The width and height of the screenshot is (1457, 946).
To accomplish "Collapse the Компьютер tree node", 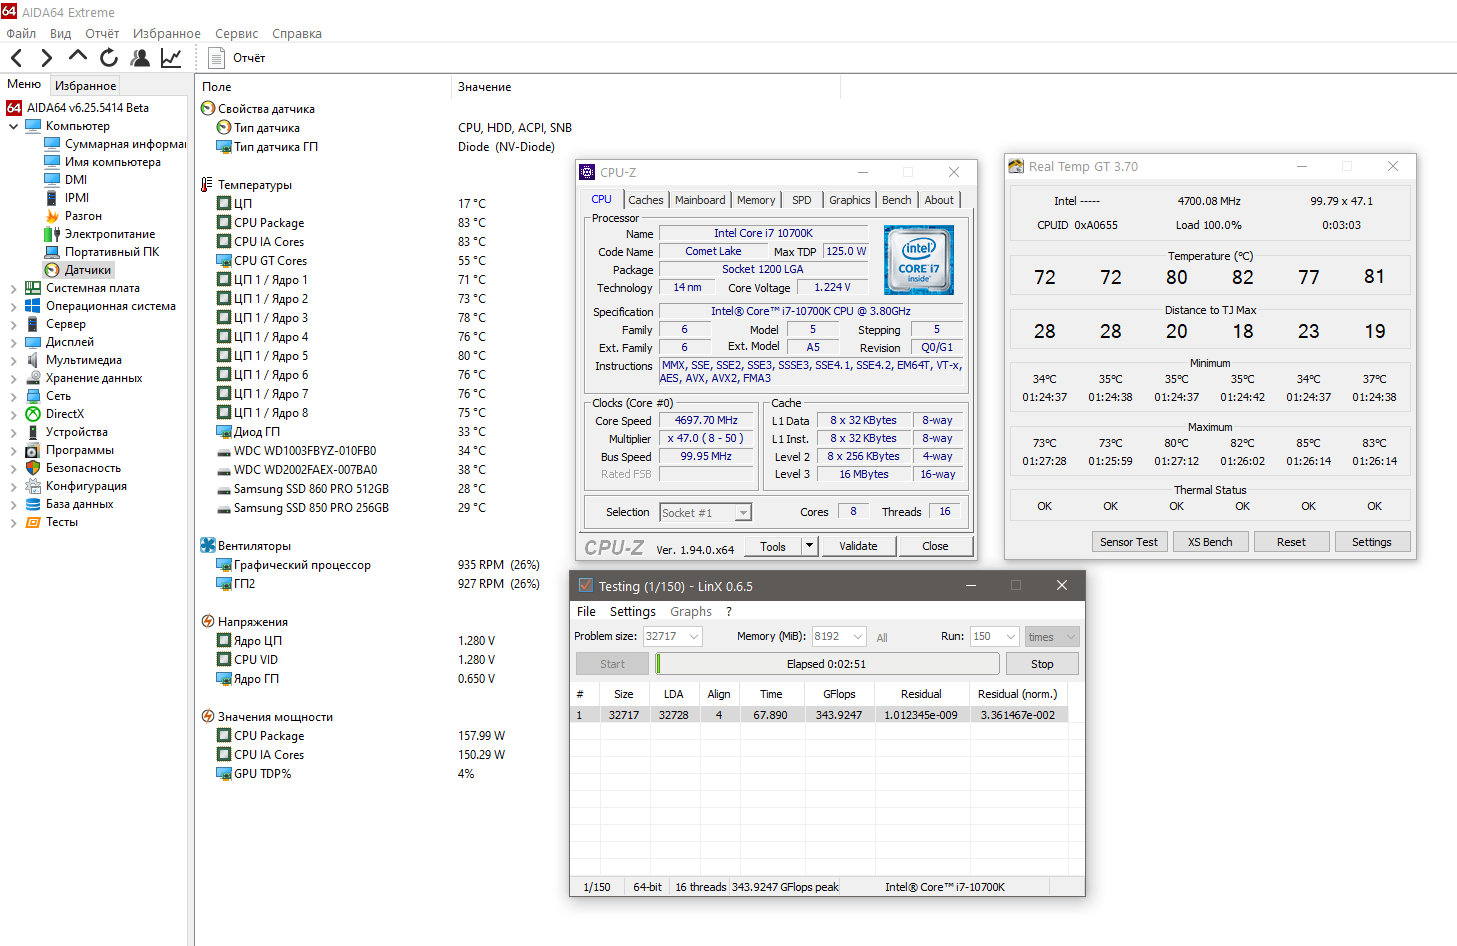I will tap(13, 127).
